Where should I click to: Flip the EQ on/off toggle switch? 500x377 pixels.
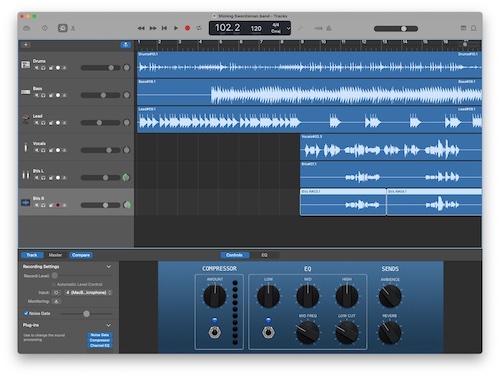[268, 332]
